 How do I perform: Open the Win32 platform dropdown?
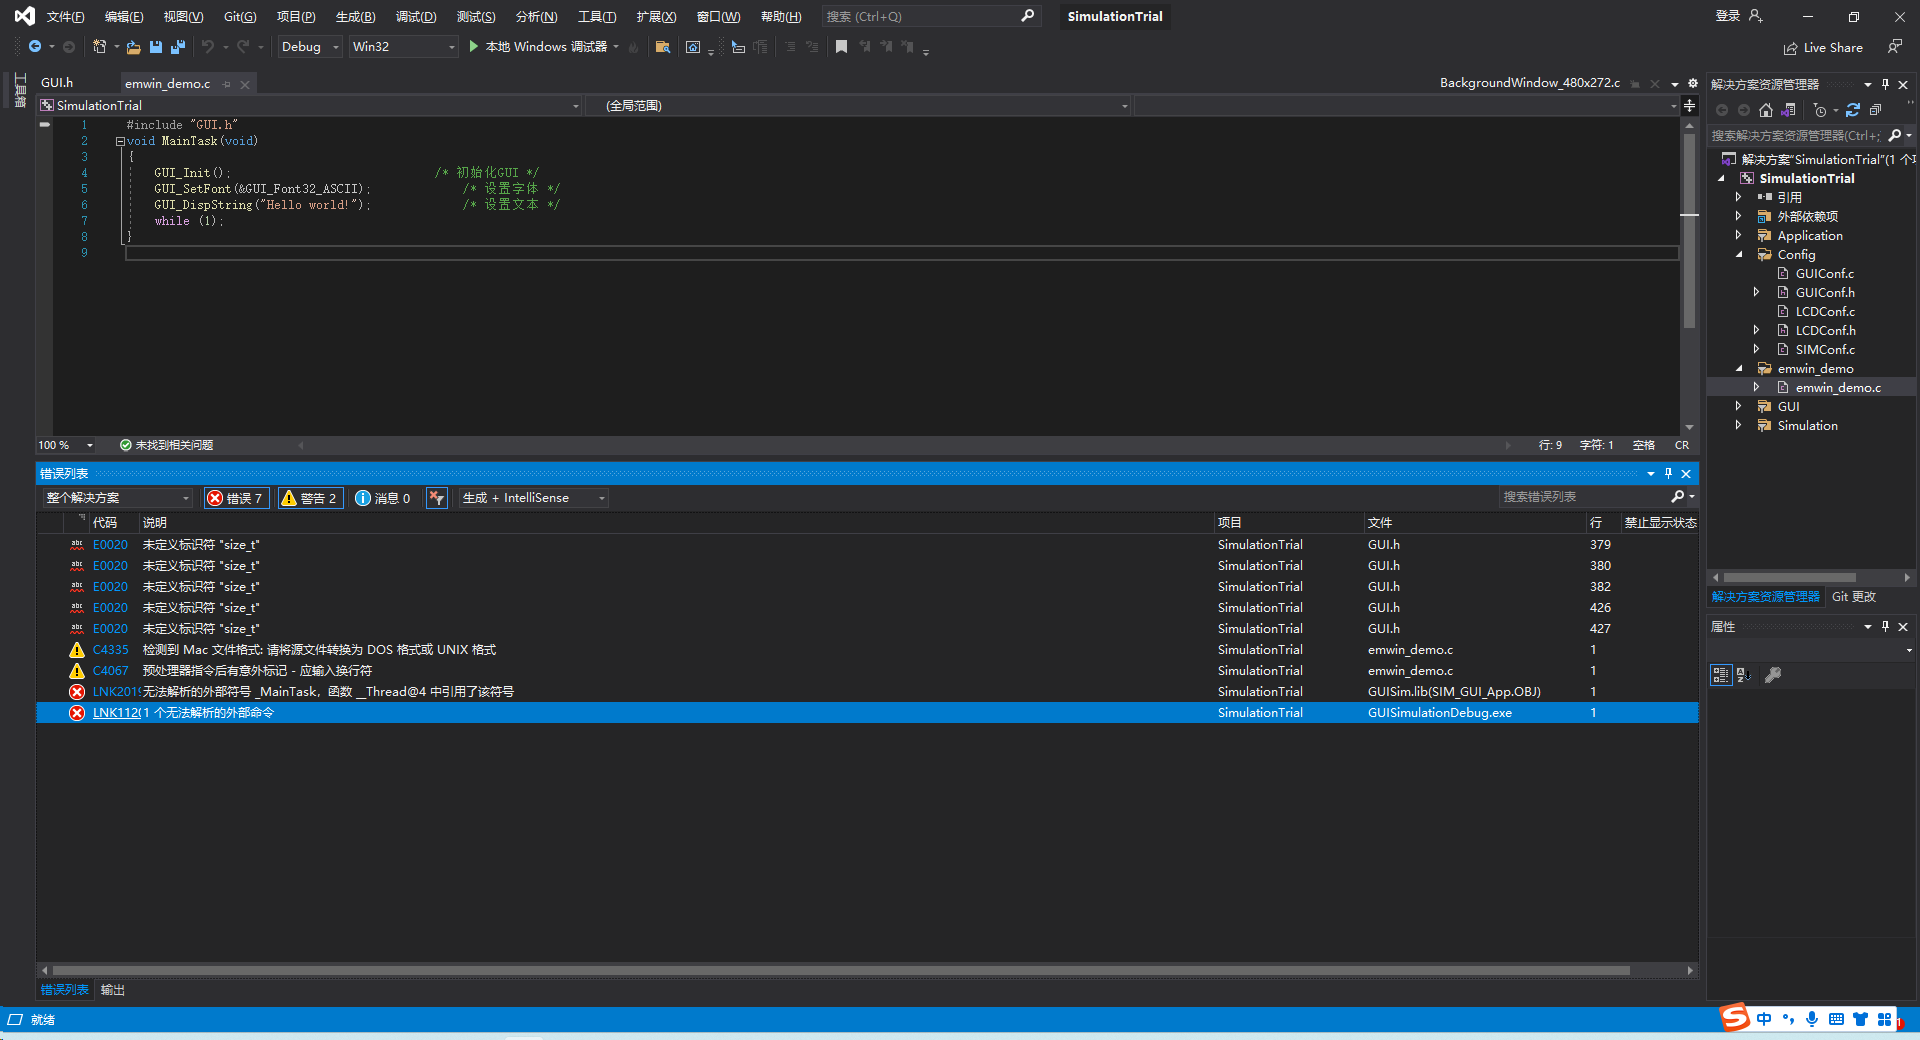coord(404,47)
